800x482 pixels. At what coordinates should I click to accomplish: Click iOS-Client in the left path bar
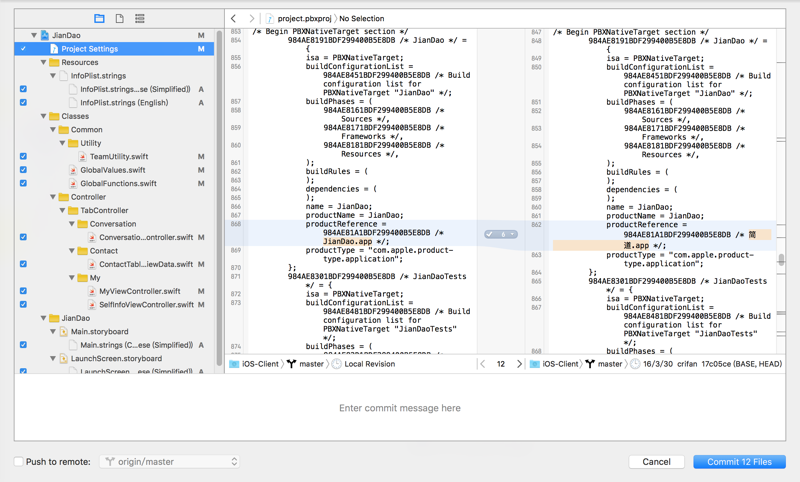click(x=260, y=364)
